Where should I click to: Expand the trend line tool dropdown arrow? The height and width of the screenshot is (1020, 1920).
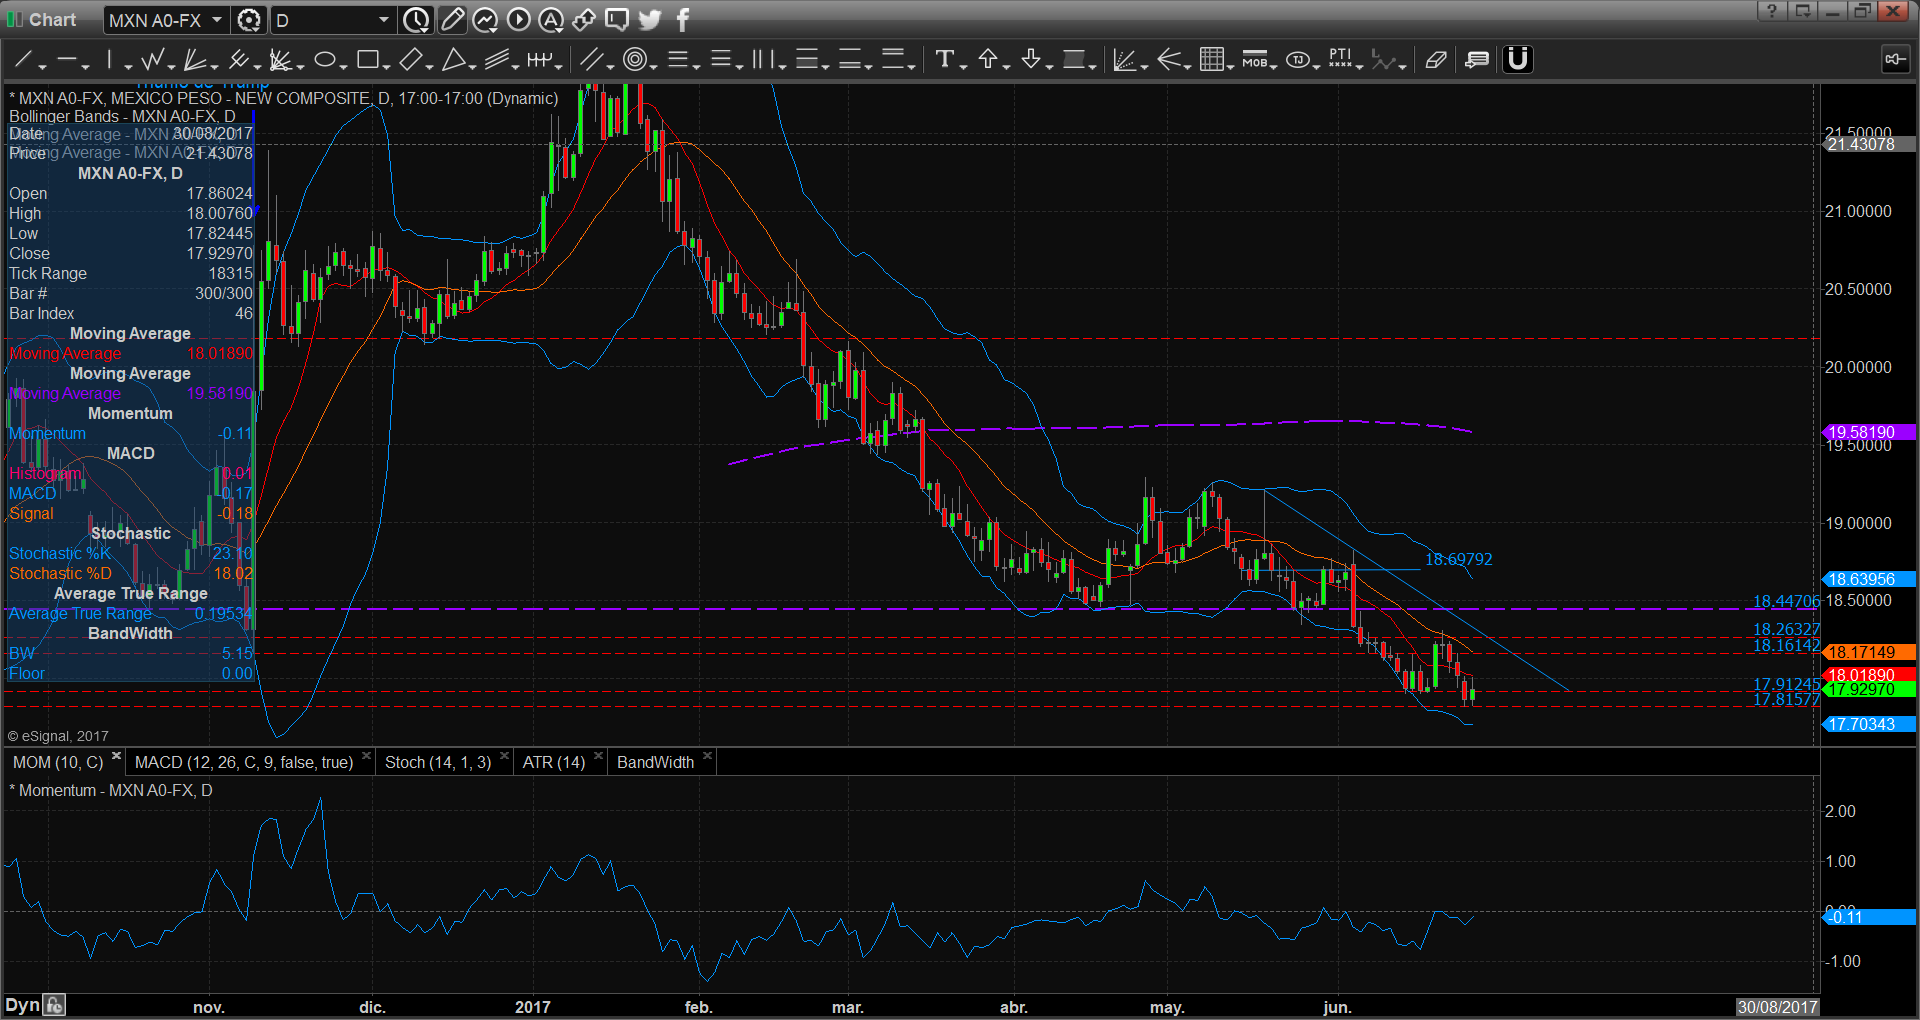43,66
